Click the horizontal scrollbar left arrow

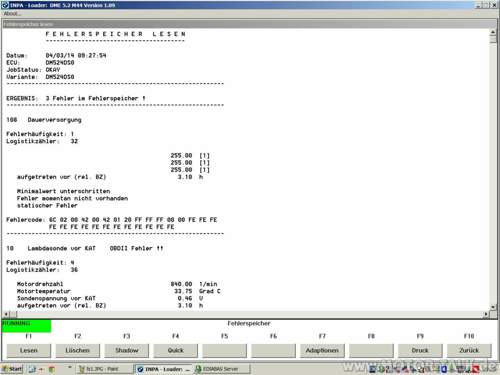pos(6,314)
